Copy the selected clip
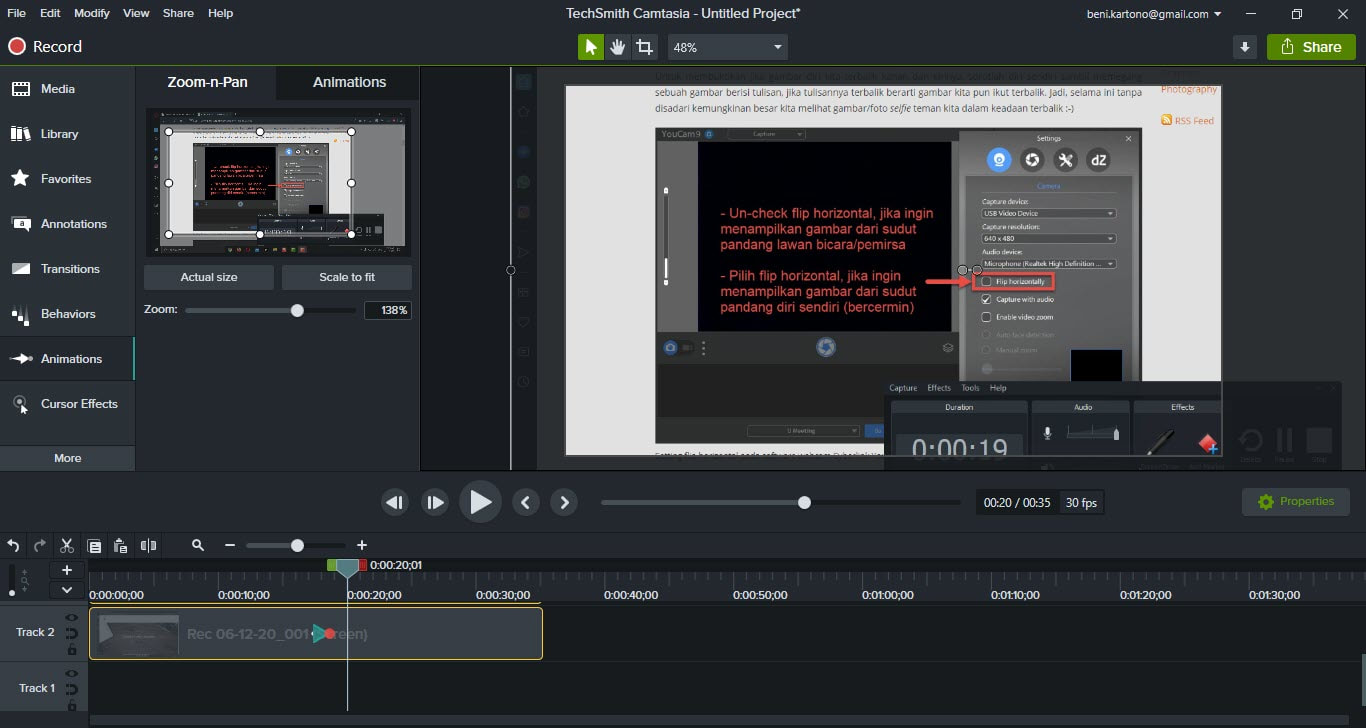This screenshot has height=728, width=1366. tap(94, 546)
